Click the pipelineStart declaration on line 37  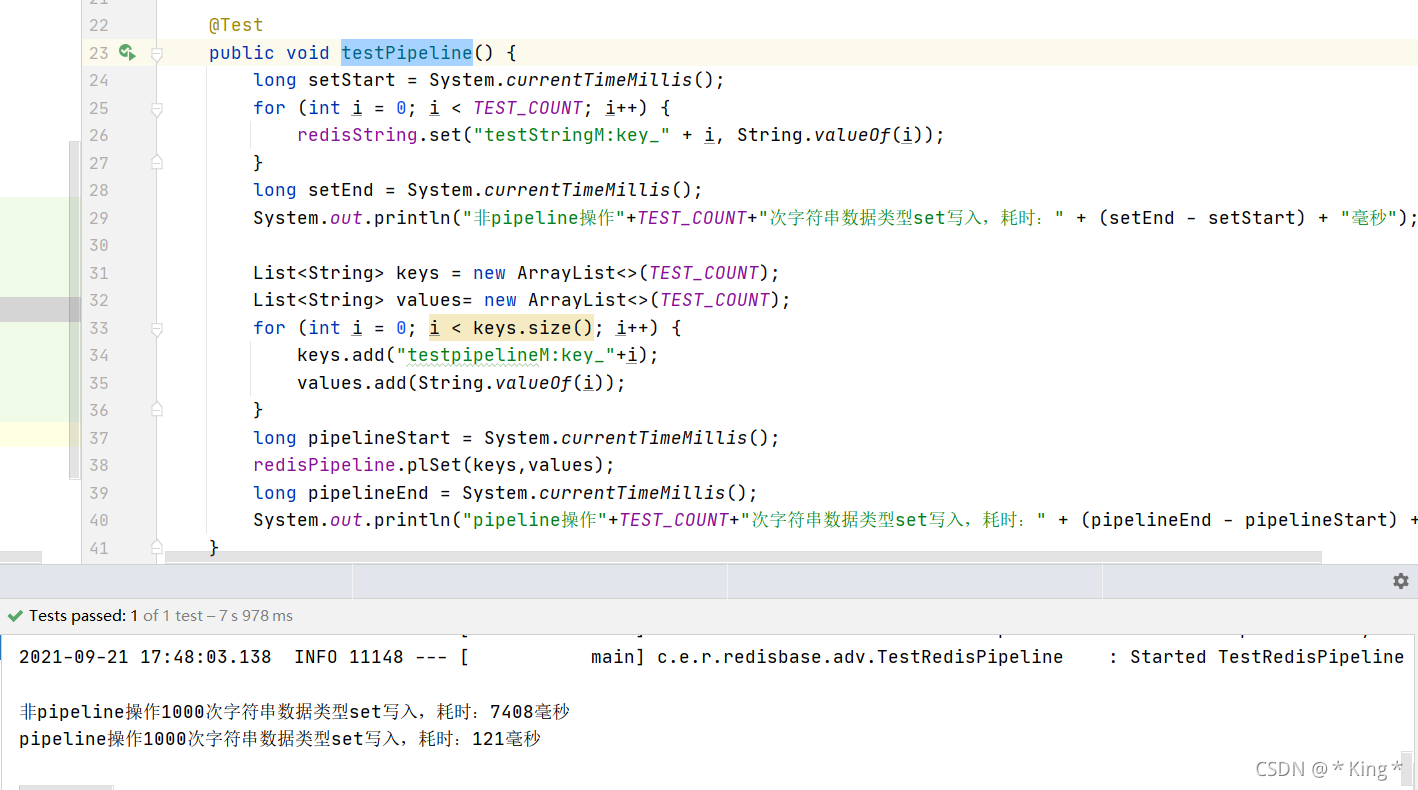pos(379,438)
